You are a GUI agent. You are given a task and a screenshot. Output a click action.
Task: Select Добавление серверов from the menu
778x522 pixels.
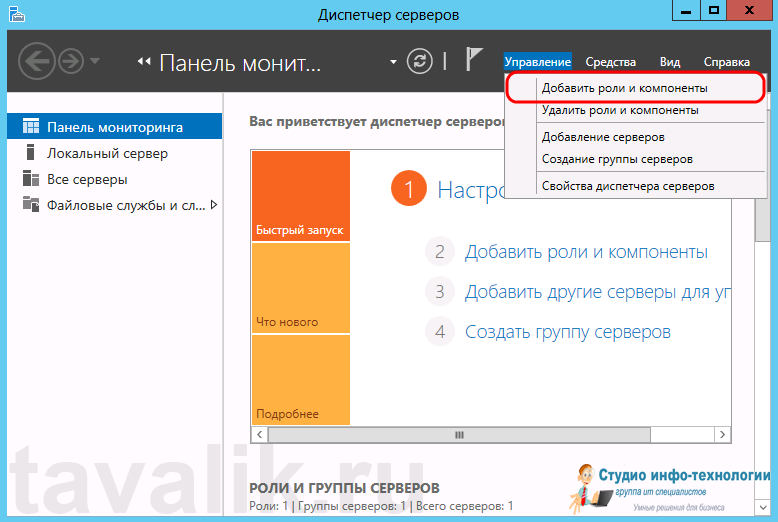[603, 137]
